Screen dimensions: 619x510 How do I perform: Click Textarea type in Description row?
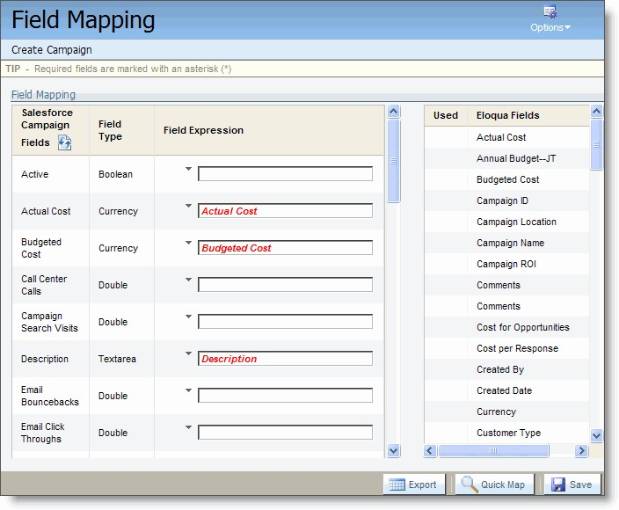tap(117, 359)
